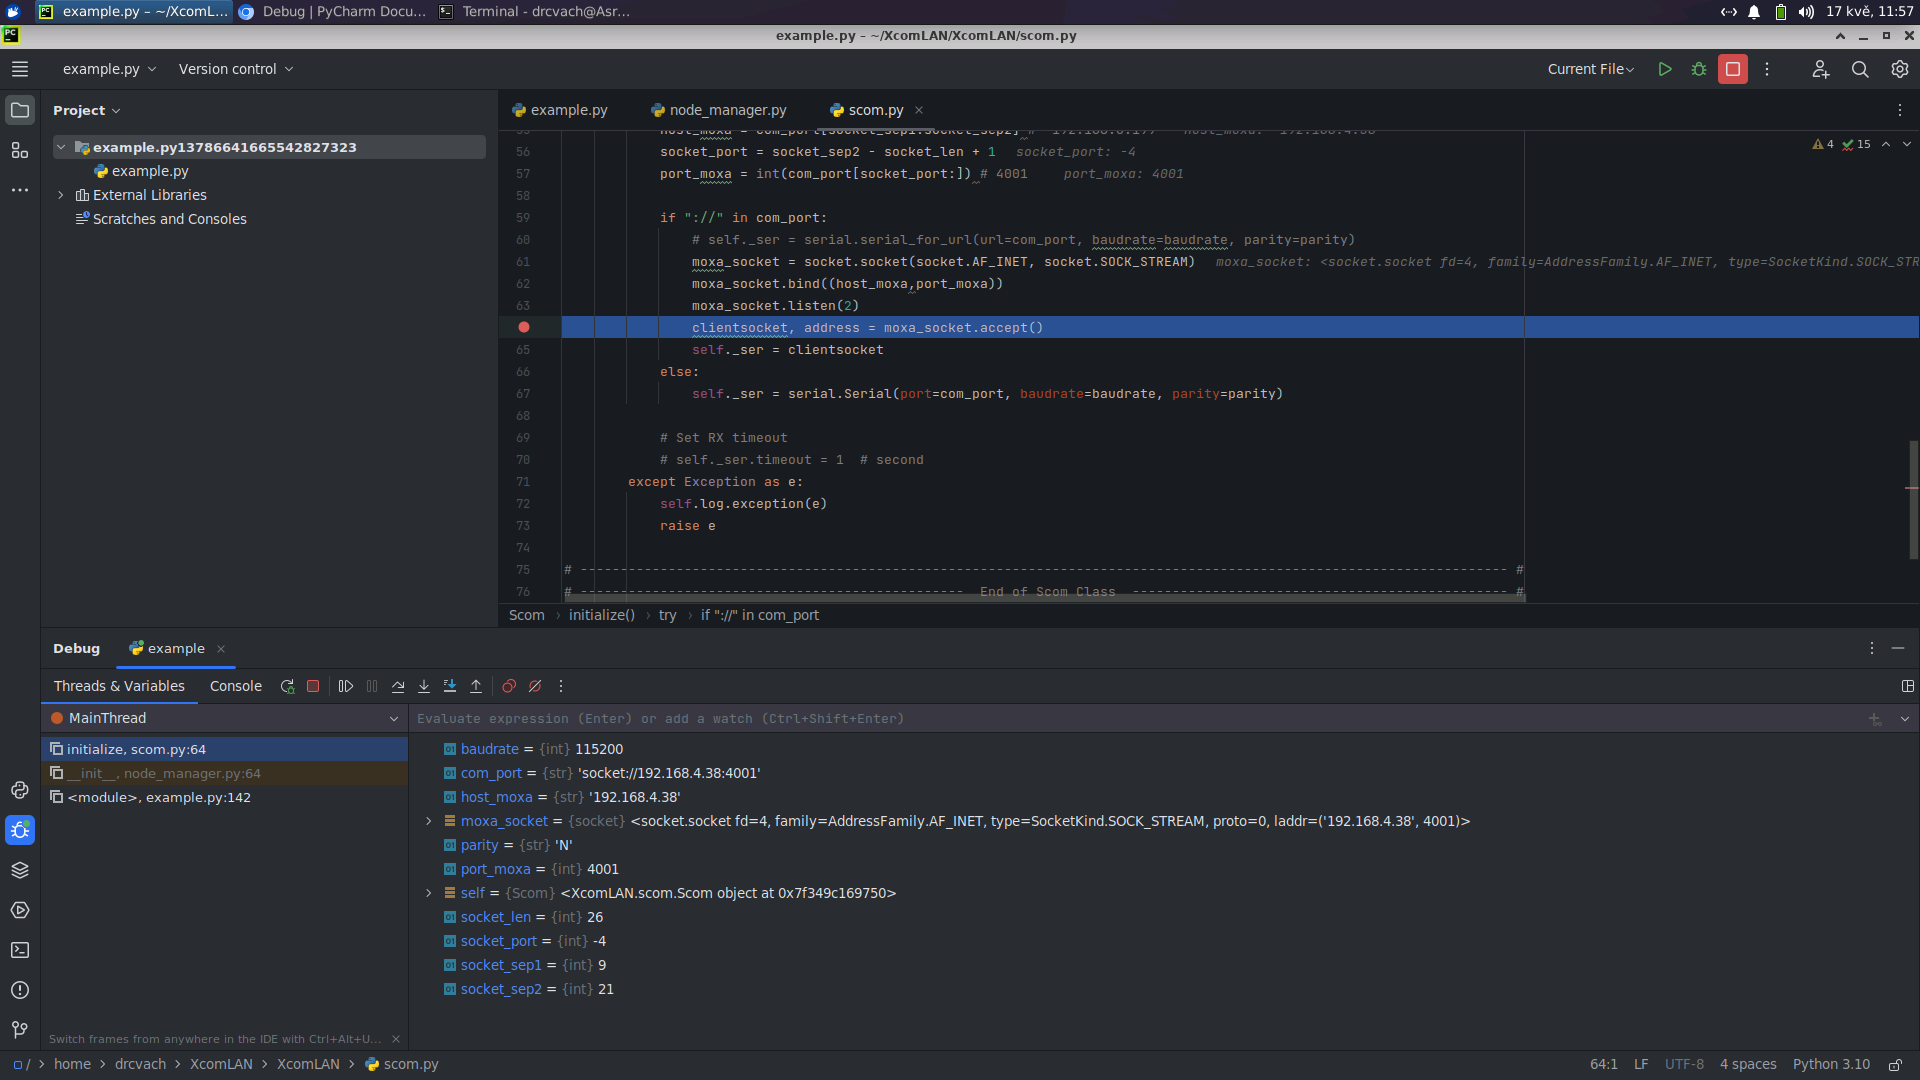Screen dimensions: 1920x1080
Task: Open debug panel options ellipsis
Action: 1872,648
